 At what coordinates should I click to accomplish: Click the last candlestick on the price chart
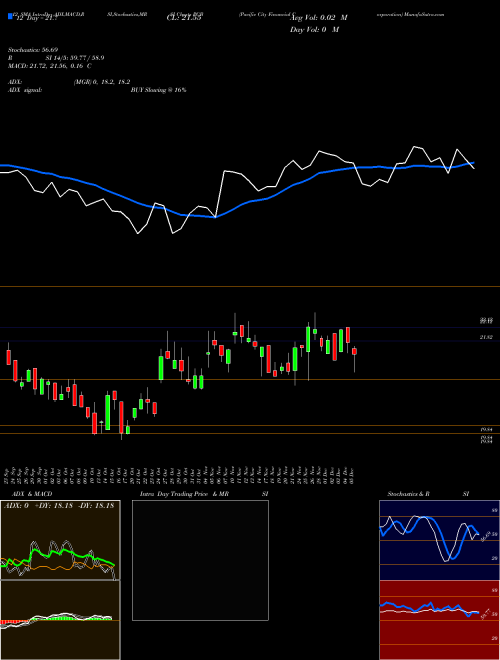[354, 351]
